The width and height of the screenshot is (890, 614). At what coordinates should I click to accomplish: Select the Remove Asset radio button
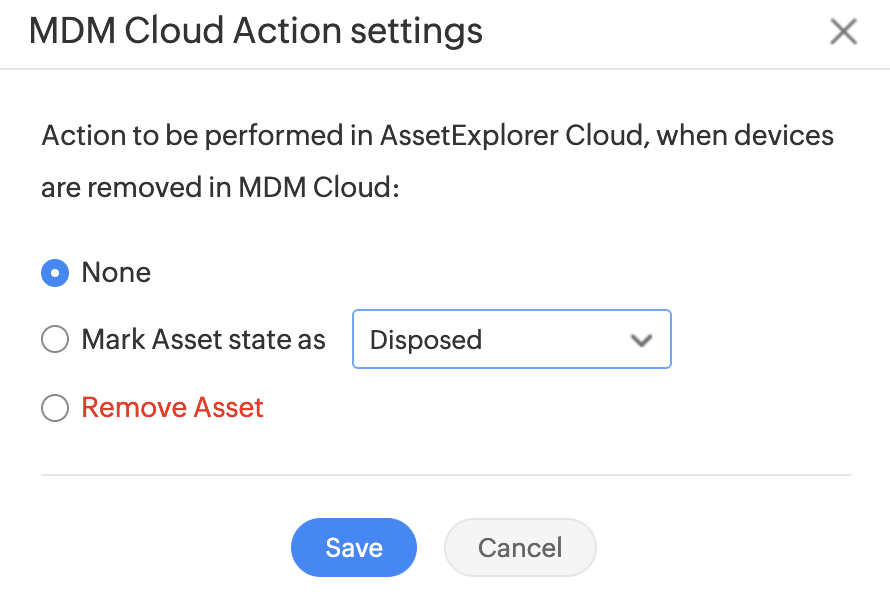(55, 408)
